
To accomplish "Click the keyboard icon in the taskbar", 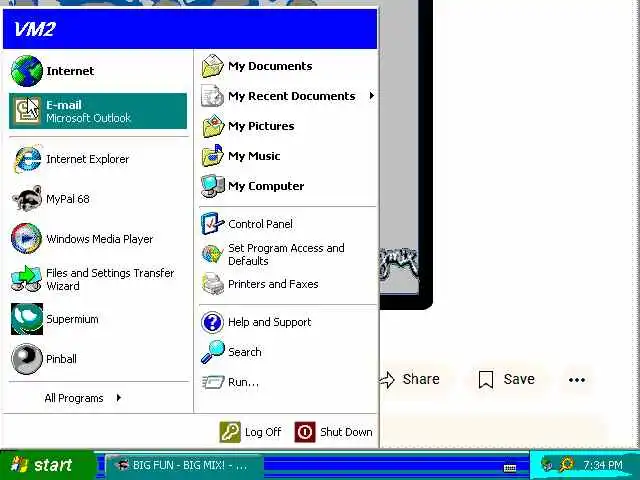I will click(510, 468).
